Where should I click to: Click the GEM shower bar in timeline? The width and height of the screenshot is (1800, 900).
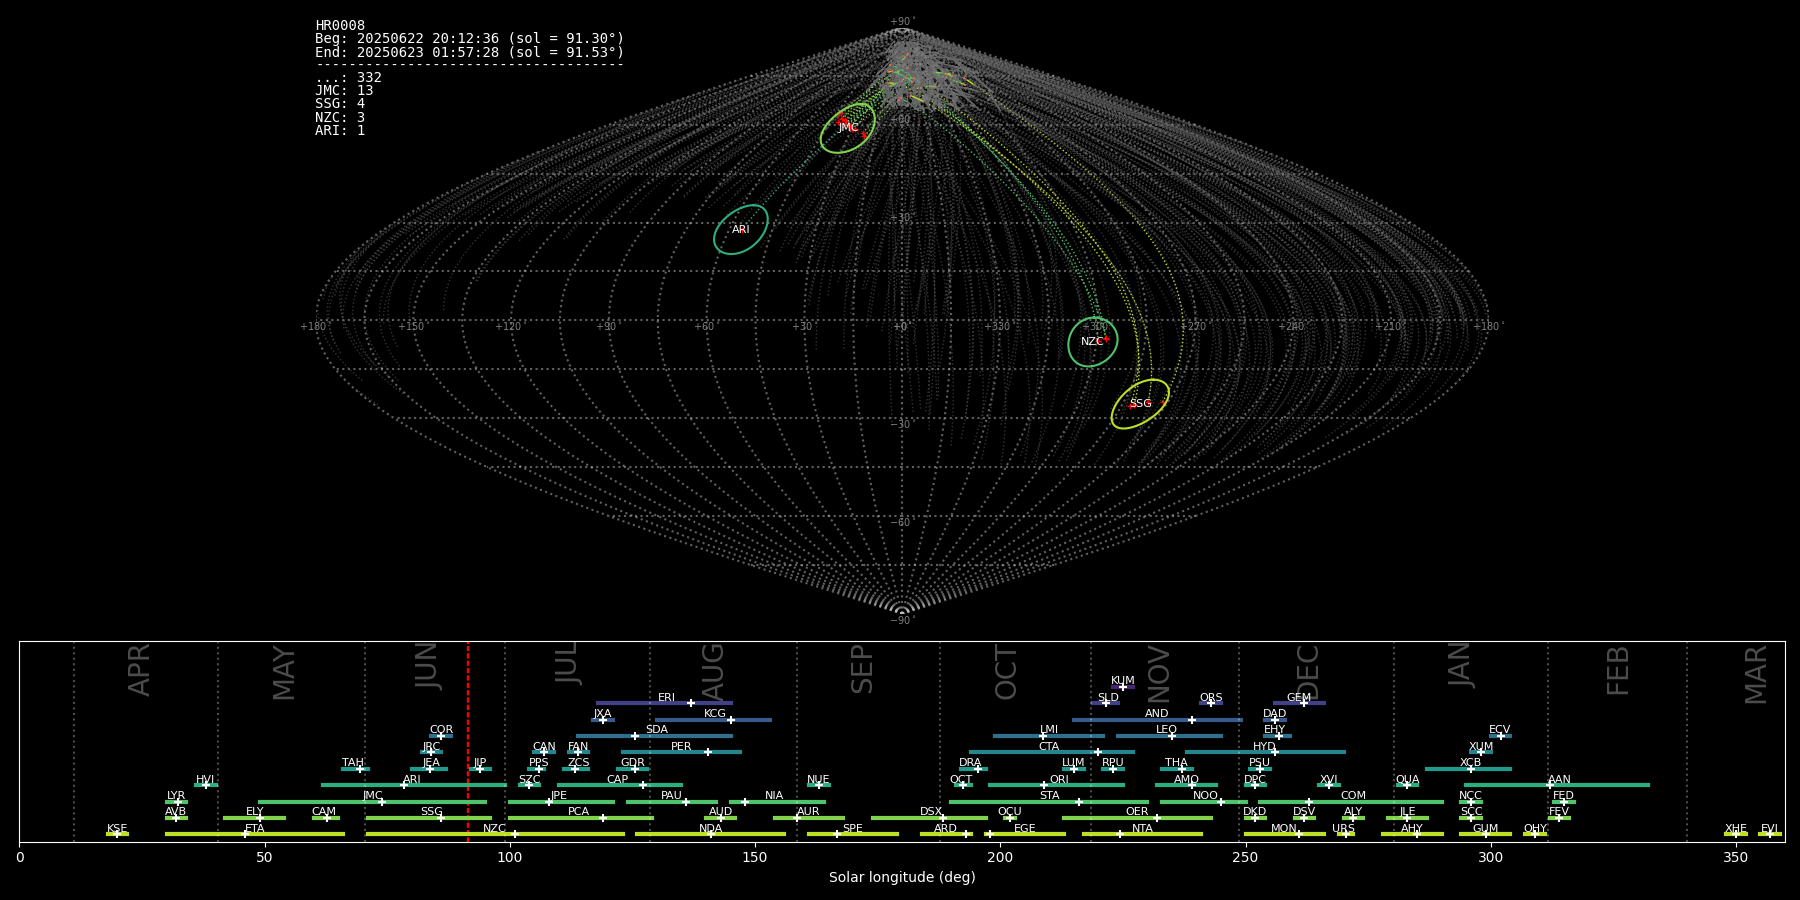(x=1299, y=703)
